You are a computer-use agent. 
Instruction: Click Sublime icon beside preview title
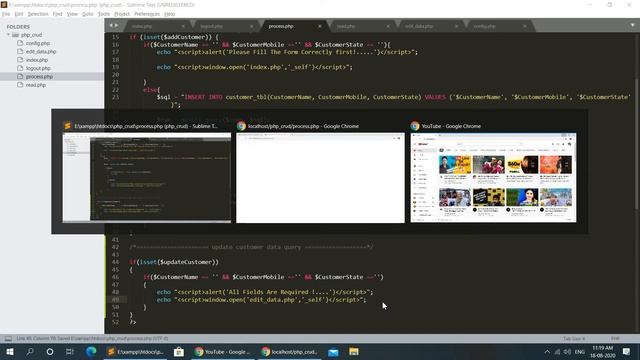pyautogui.click(x=67, y=126)
